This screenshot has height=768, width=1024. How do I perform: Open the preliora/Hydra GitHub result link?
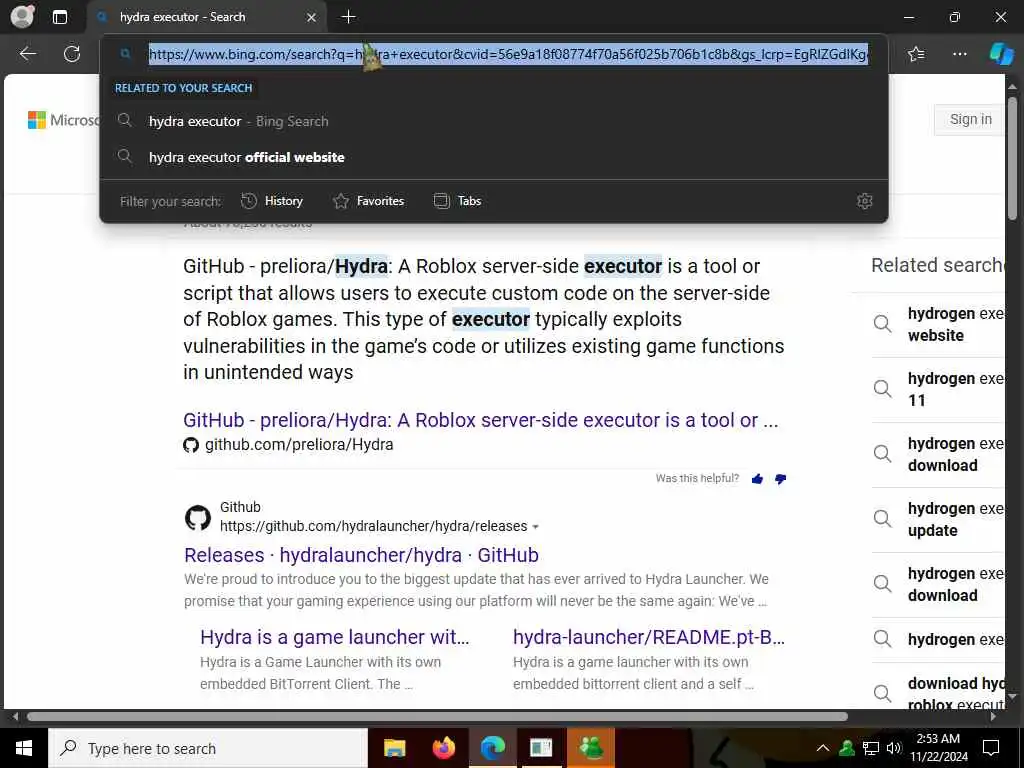(480, 420)
